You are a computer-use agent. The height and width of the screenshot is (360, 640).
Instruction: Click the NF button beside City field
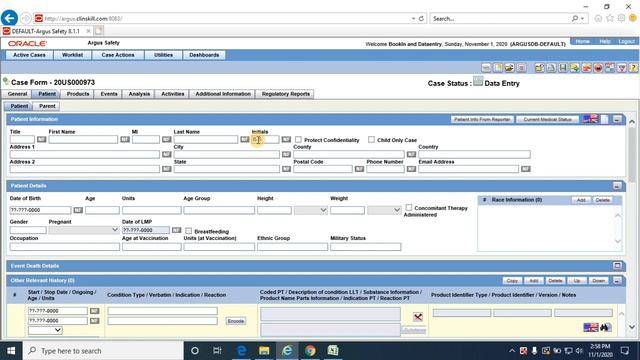point(286,154)
